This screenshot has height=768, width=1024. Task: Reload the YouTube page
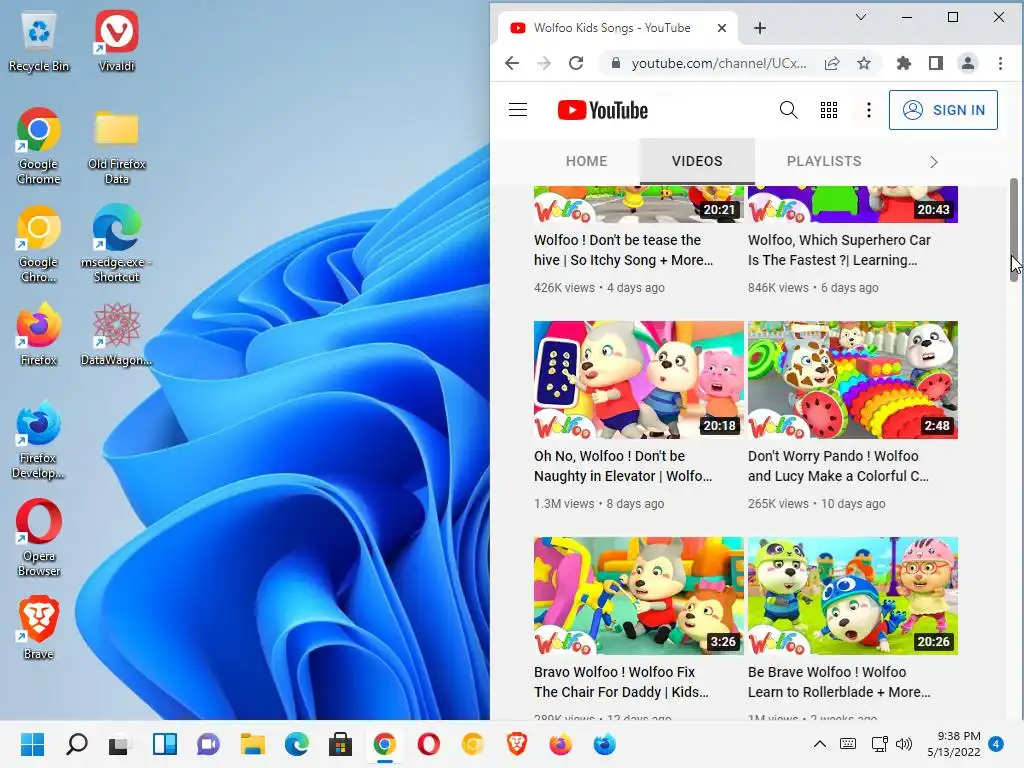point(575,63)
